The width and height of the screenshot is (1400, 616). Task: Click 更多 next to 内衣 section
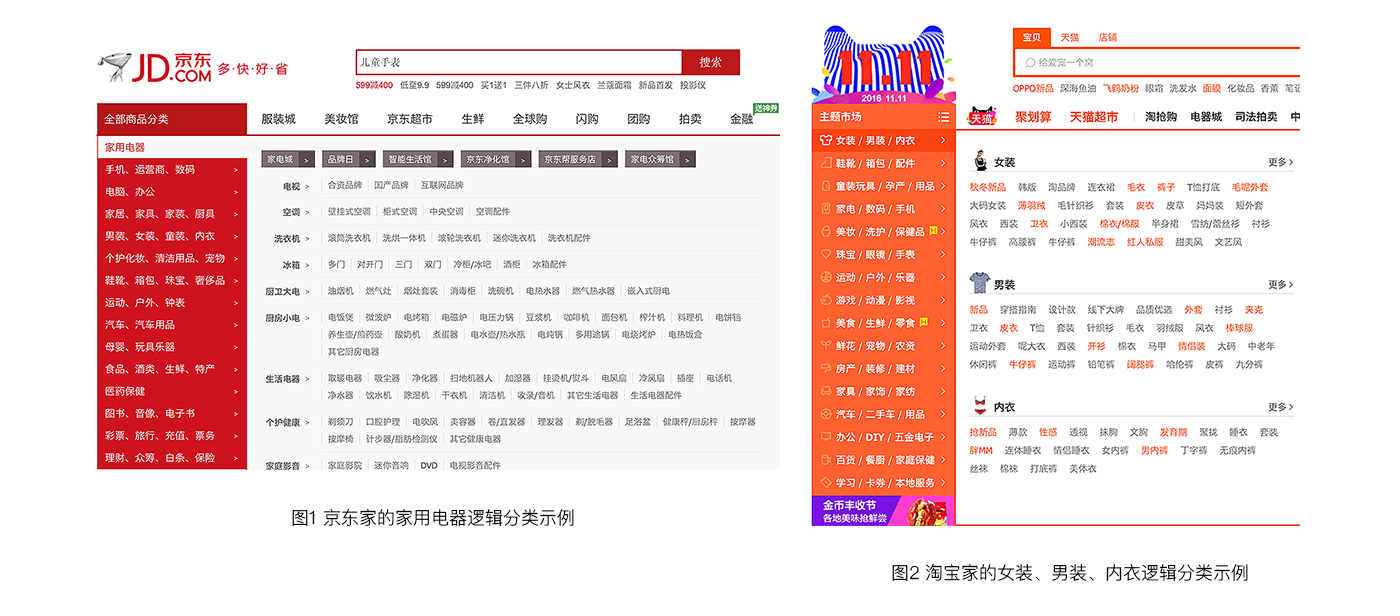(x=1280, y=407)
